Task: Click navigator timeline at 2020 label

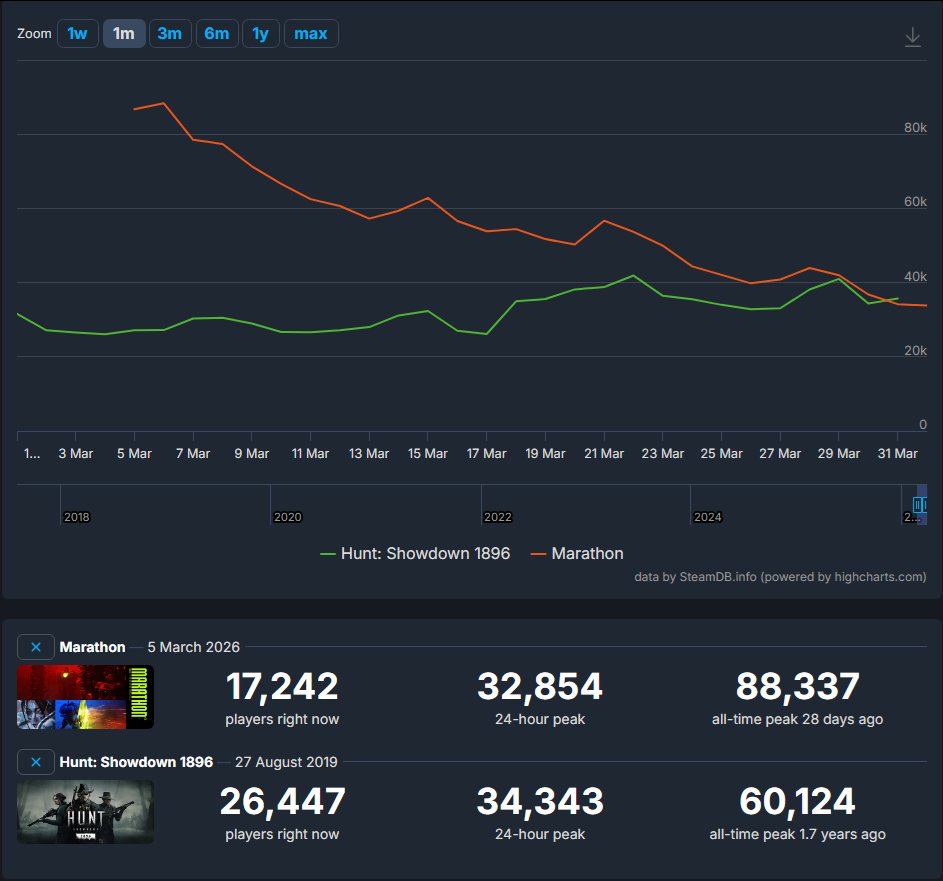Action: (287, 517)
